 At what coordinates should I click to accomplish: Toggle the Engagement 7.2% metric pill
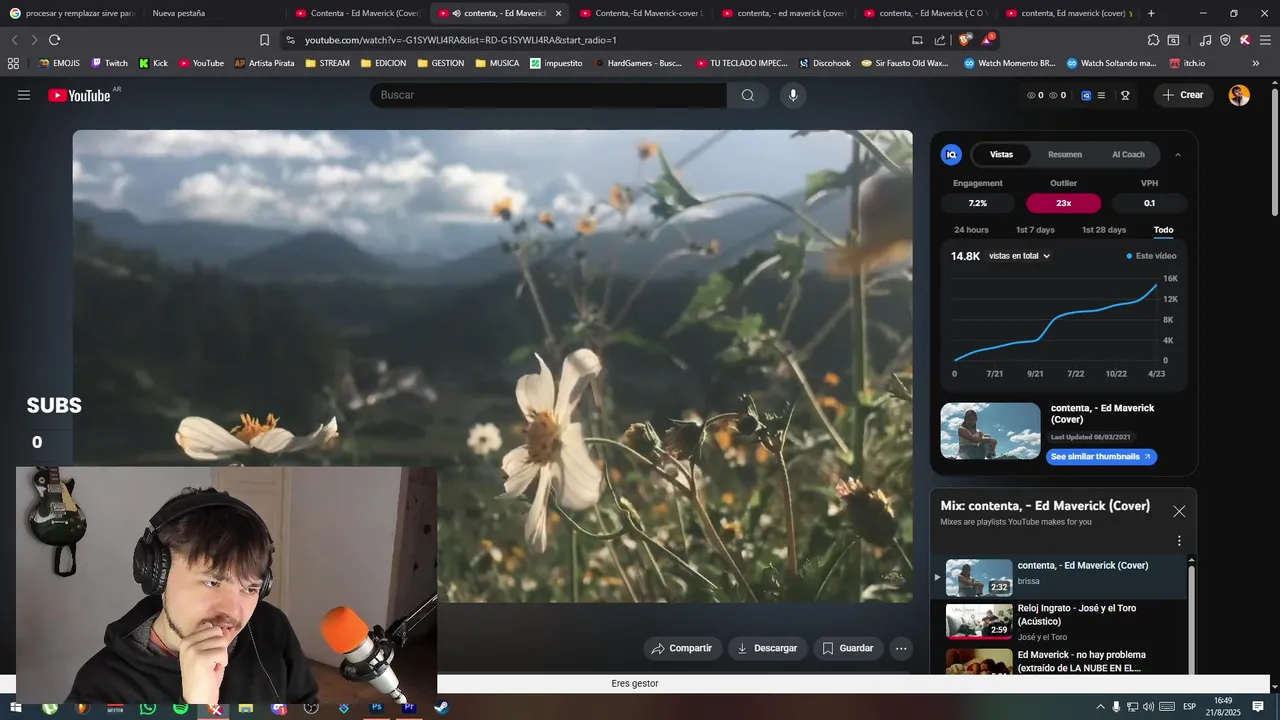tap(978, 203)
